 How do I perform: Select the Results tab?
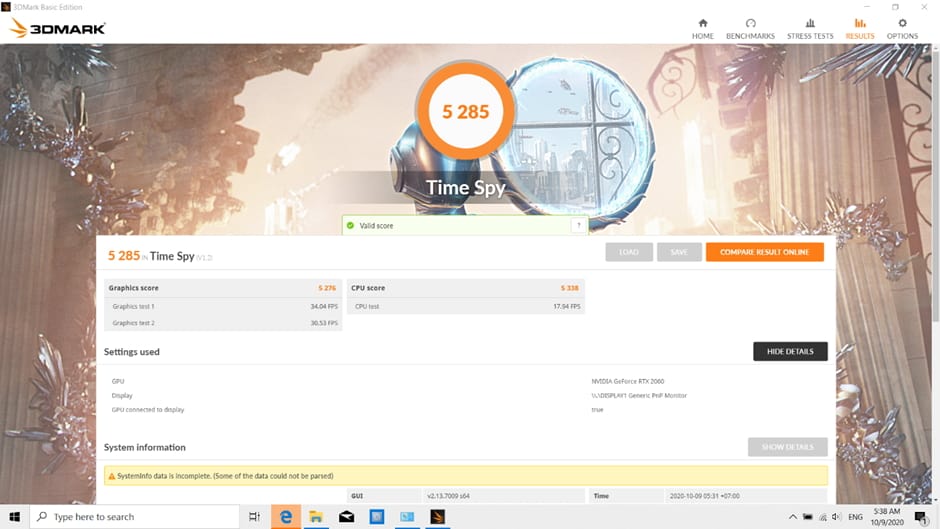859,28
